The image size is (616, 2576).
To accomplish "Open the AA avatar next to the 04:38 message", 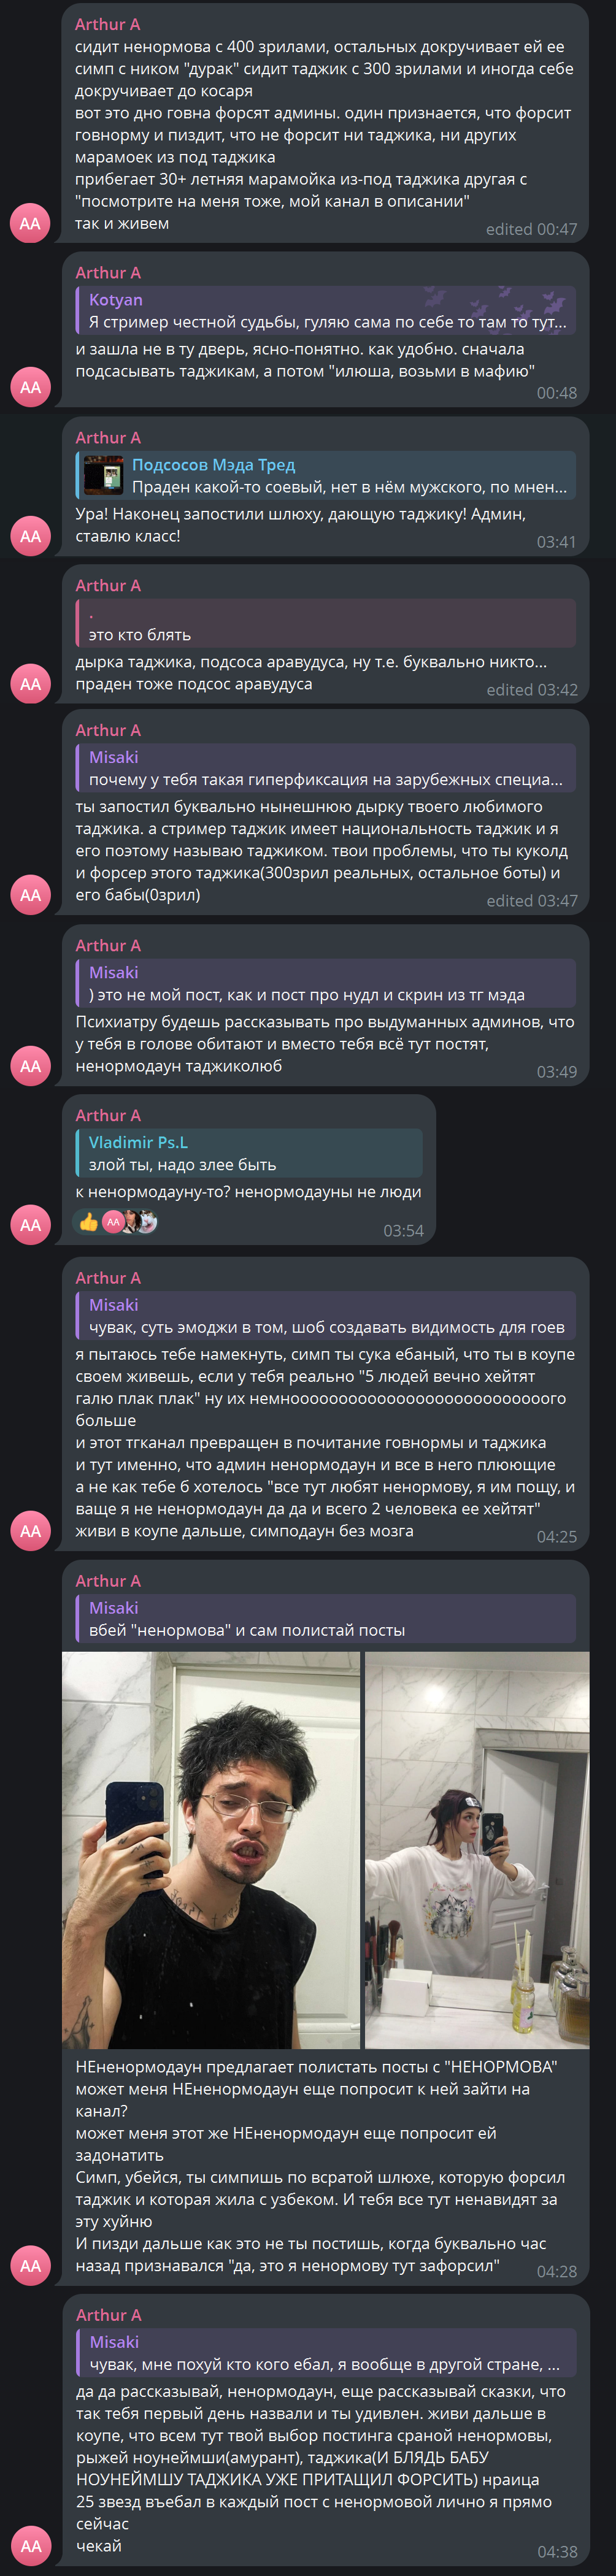I will click(x=30, y=2546).
